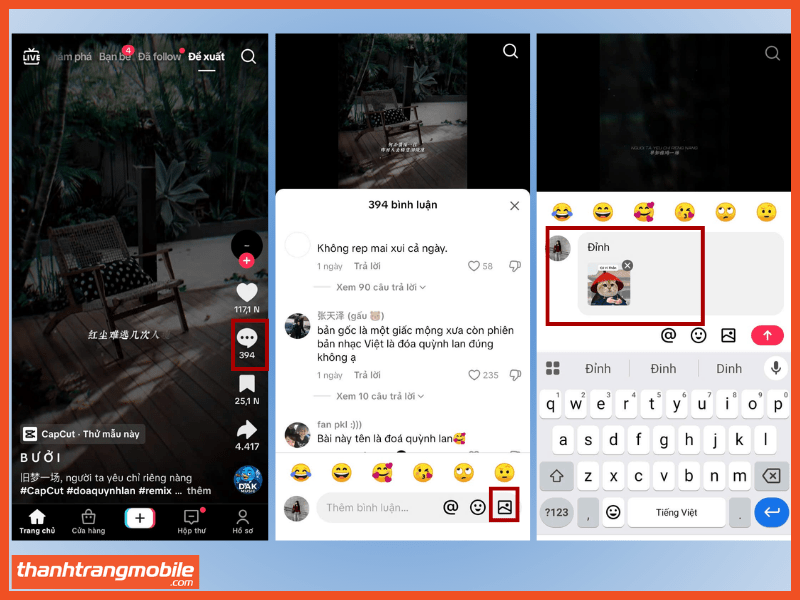Dislike the comment with 235 likes

tap(515, 375)
